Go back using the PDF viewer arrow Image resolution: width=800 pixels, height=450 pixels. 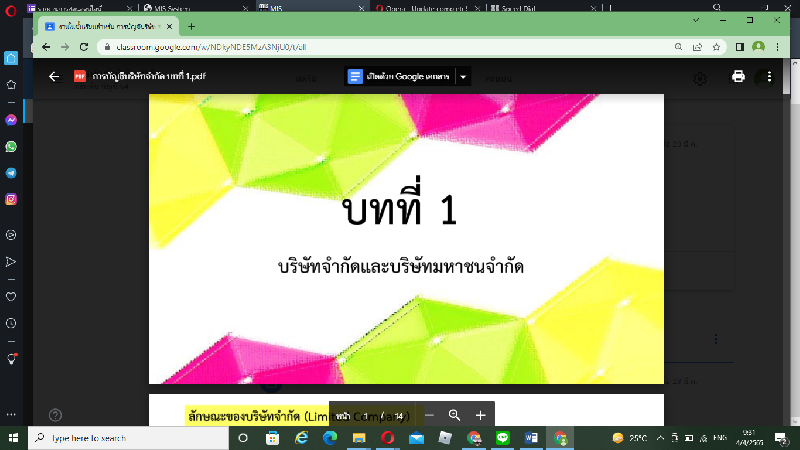pos(54,76)
